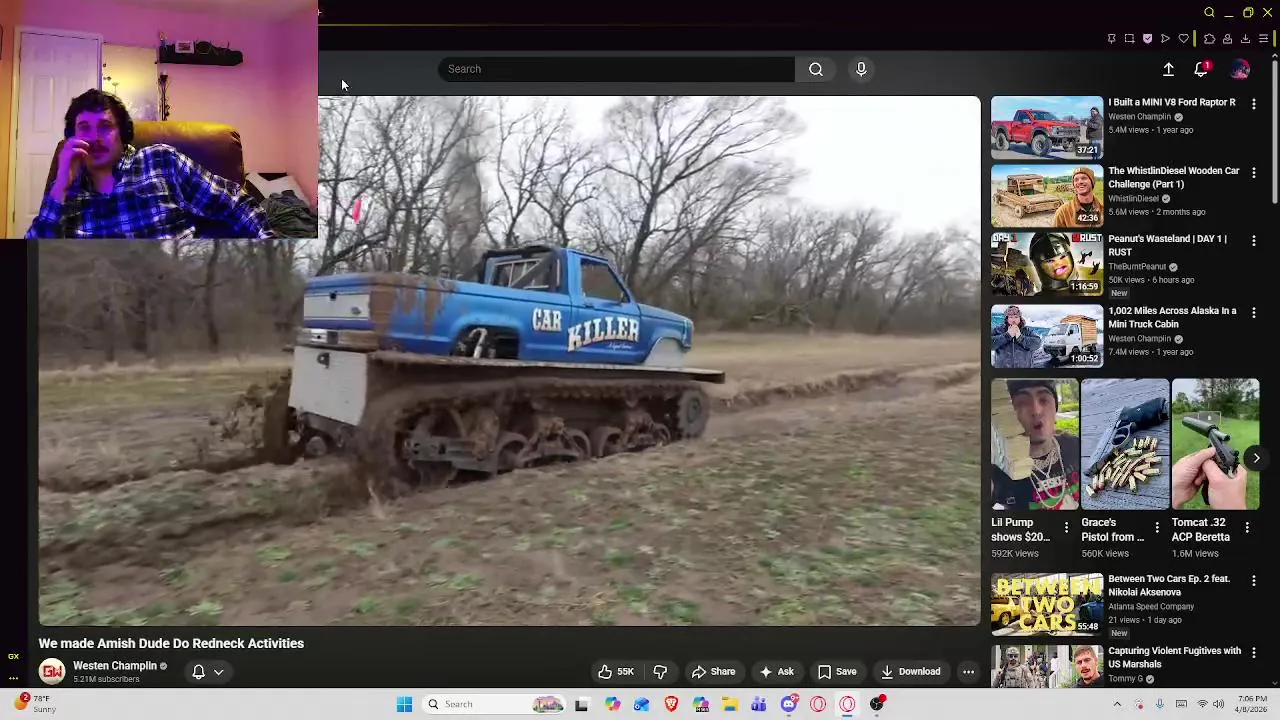Open options for MINI V8 Ford Raptor video
1280x720 pixels.
pos(1254,103)
